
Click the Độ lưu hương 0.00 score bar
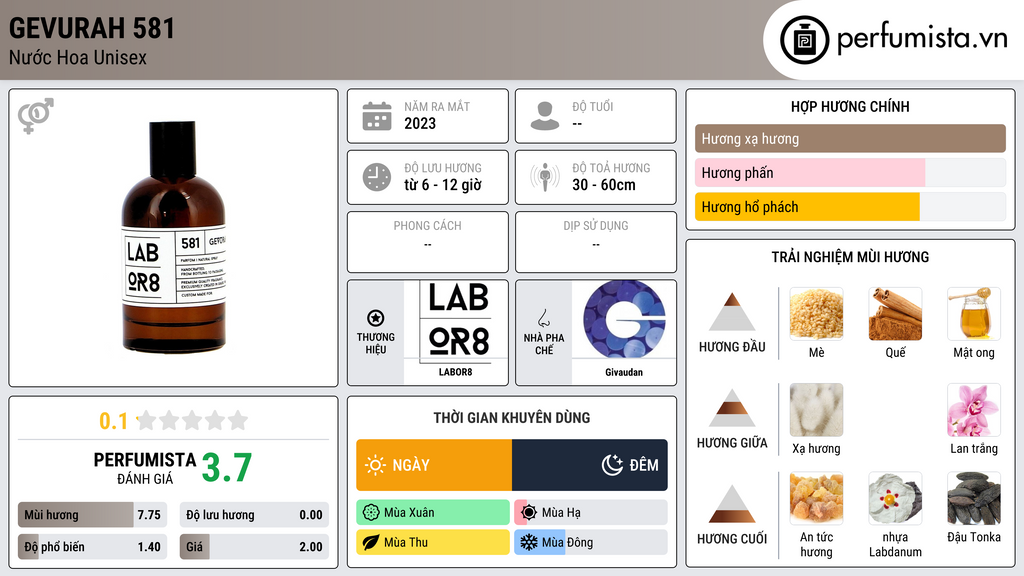tap(254, 515)
